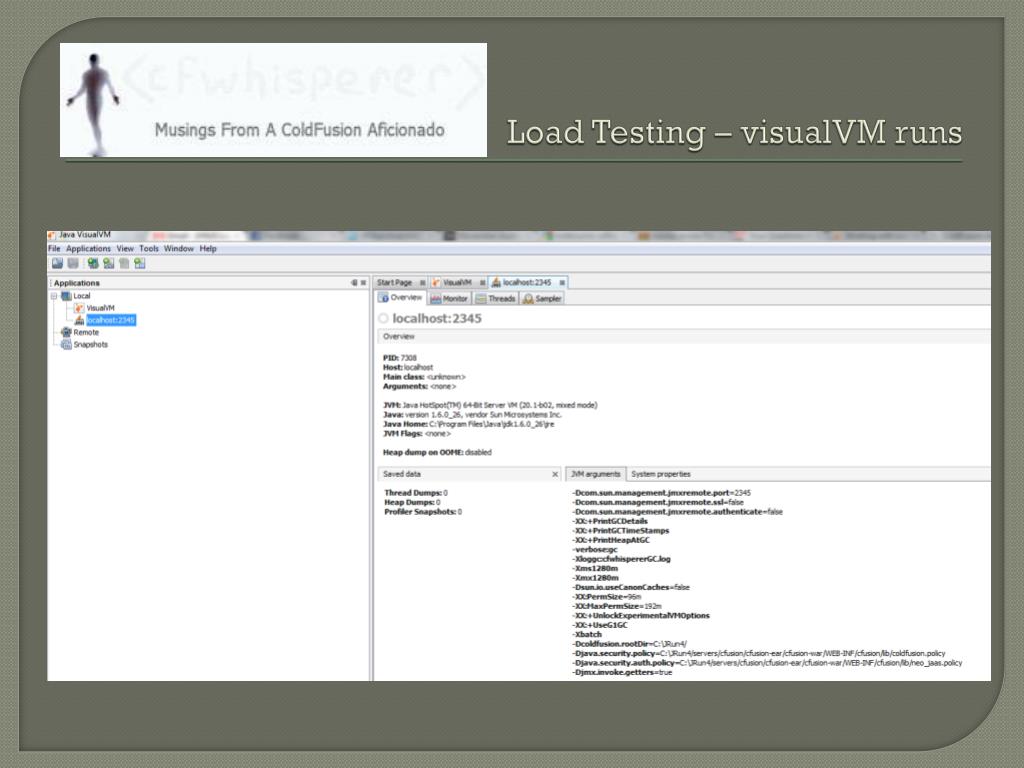
Task: Click the localhost:2345 JMX node icon
Action: (79, 320)
